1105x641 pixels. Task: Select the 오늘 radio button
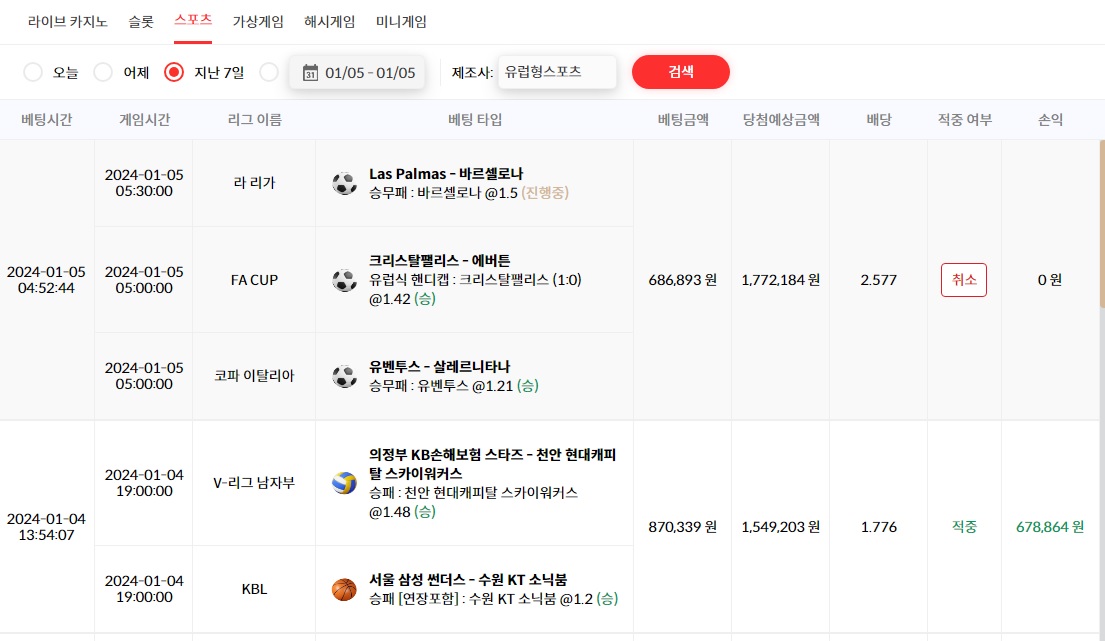[32, 72]
